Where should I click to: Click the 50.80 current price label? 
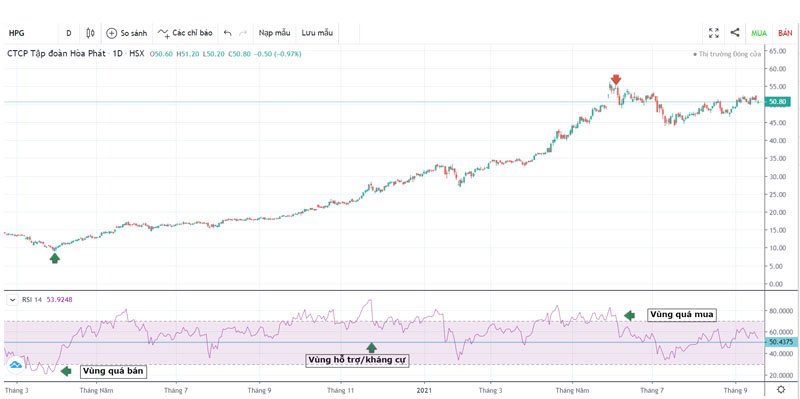coord(778,102)
